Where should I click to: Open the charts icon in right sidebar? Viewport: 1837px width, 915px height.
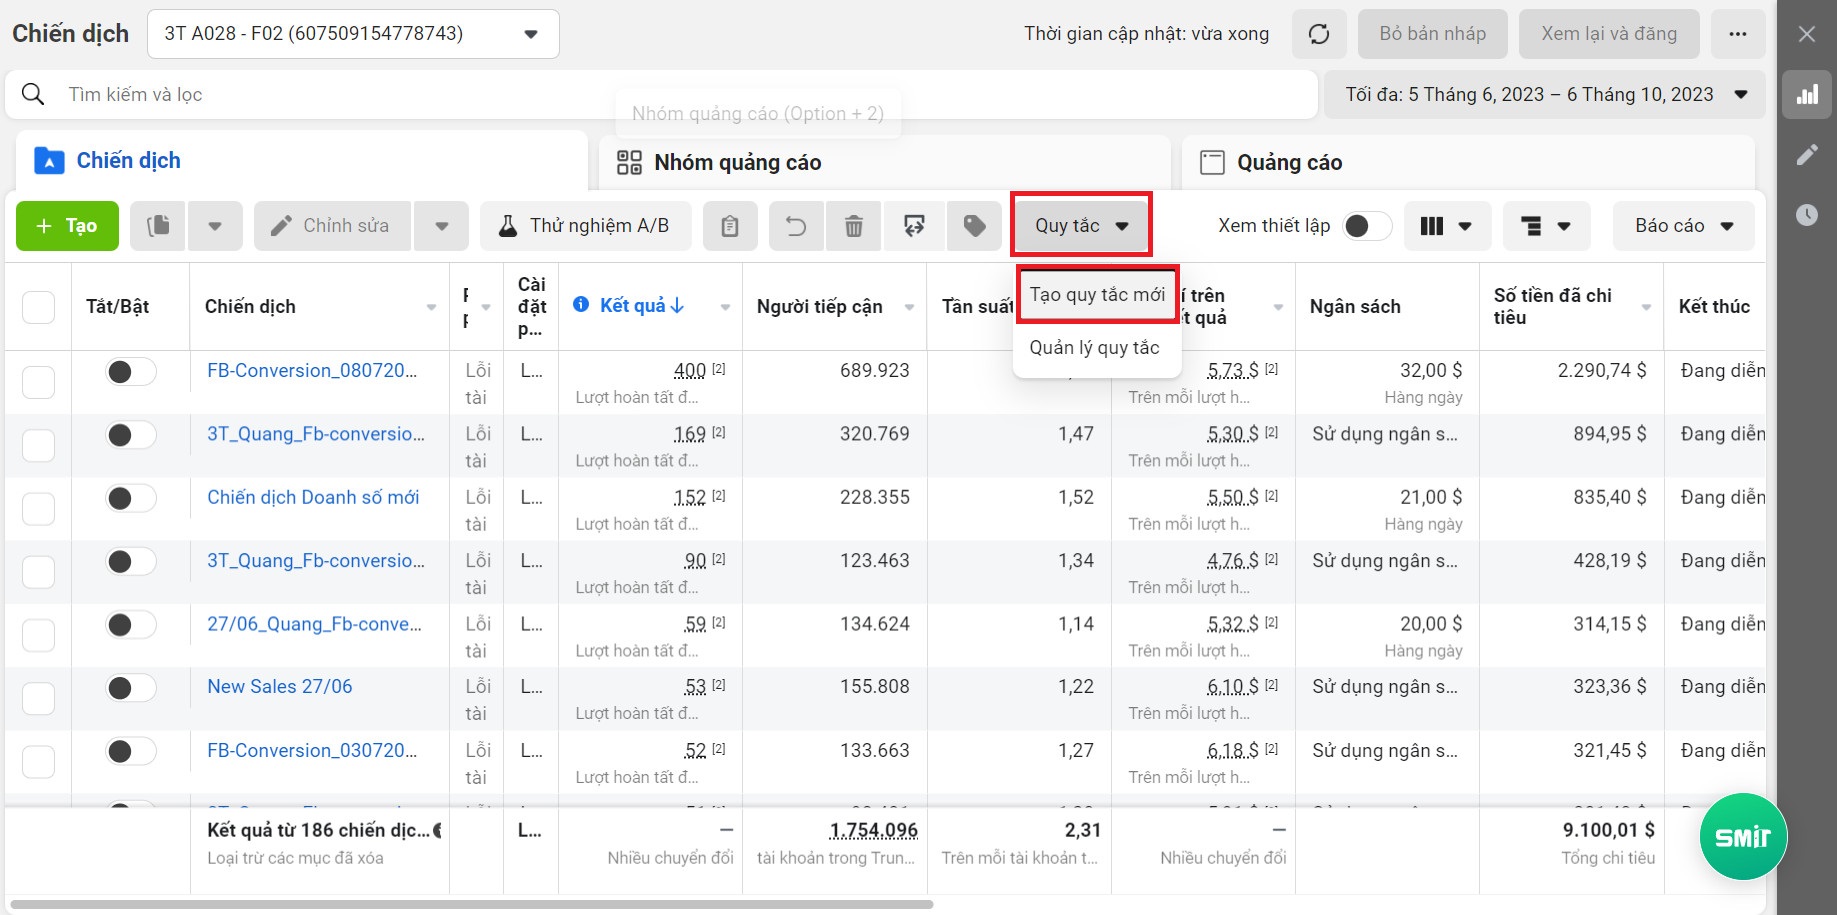(x=1807, y=95)
